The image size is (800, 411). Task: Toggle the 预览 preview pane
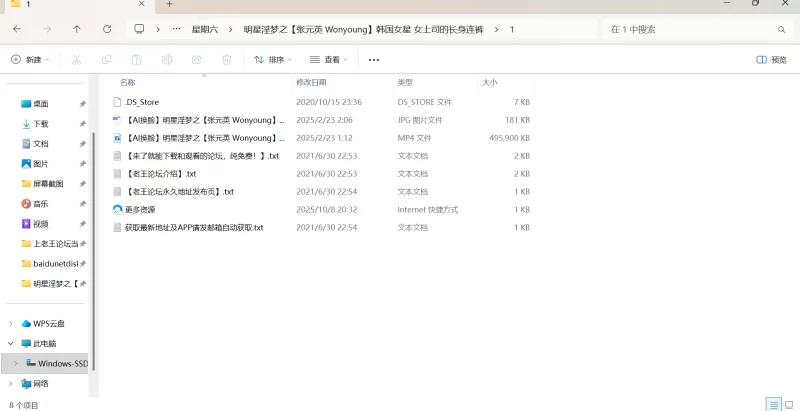(771, 60)
